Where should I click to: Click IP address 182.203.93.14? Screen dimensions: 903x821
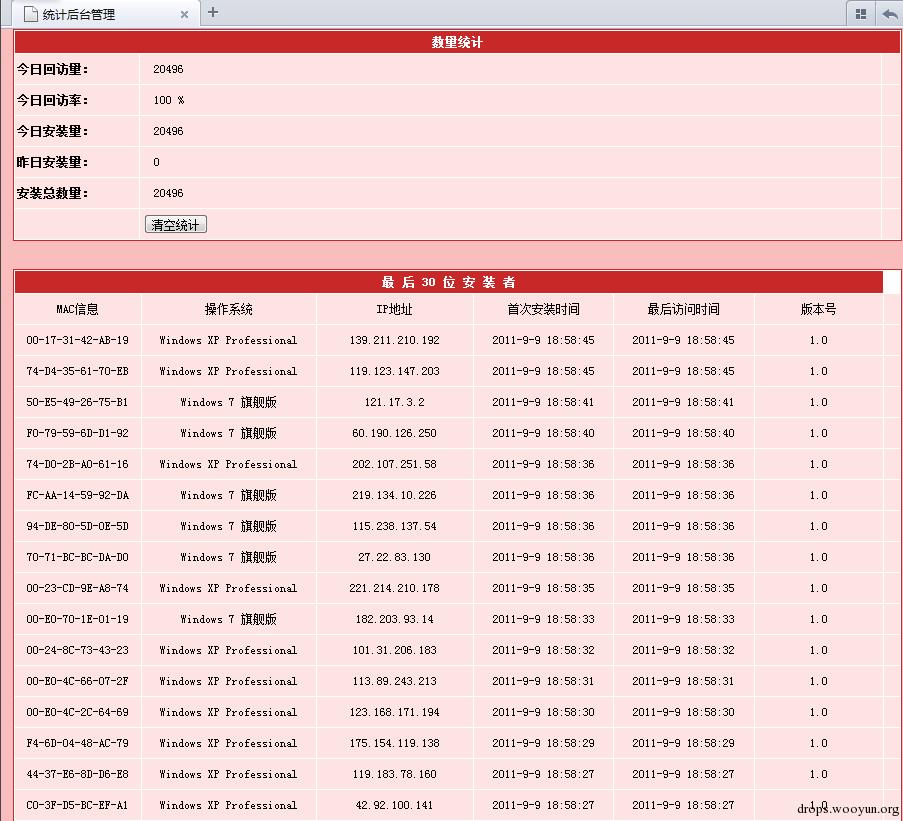(x=394, y=619)
